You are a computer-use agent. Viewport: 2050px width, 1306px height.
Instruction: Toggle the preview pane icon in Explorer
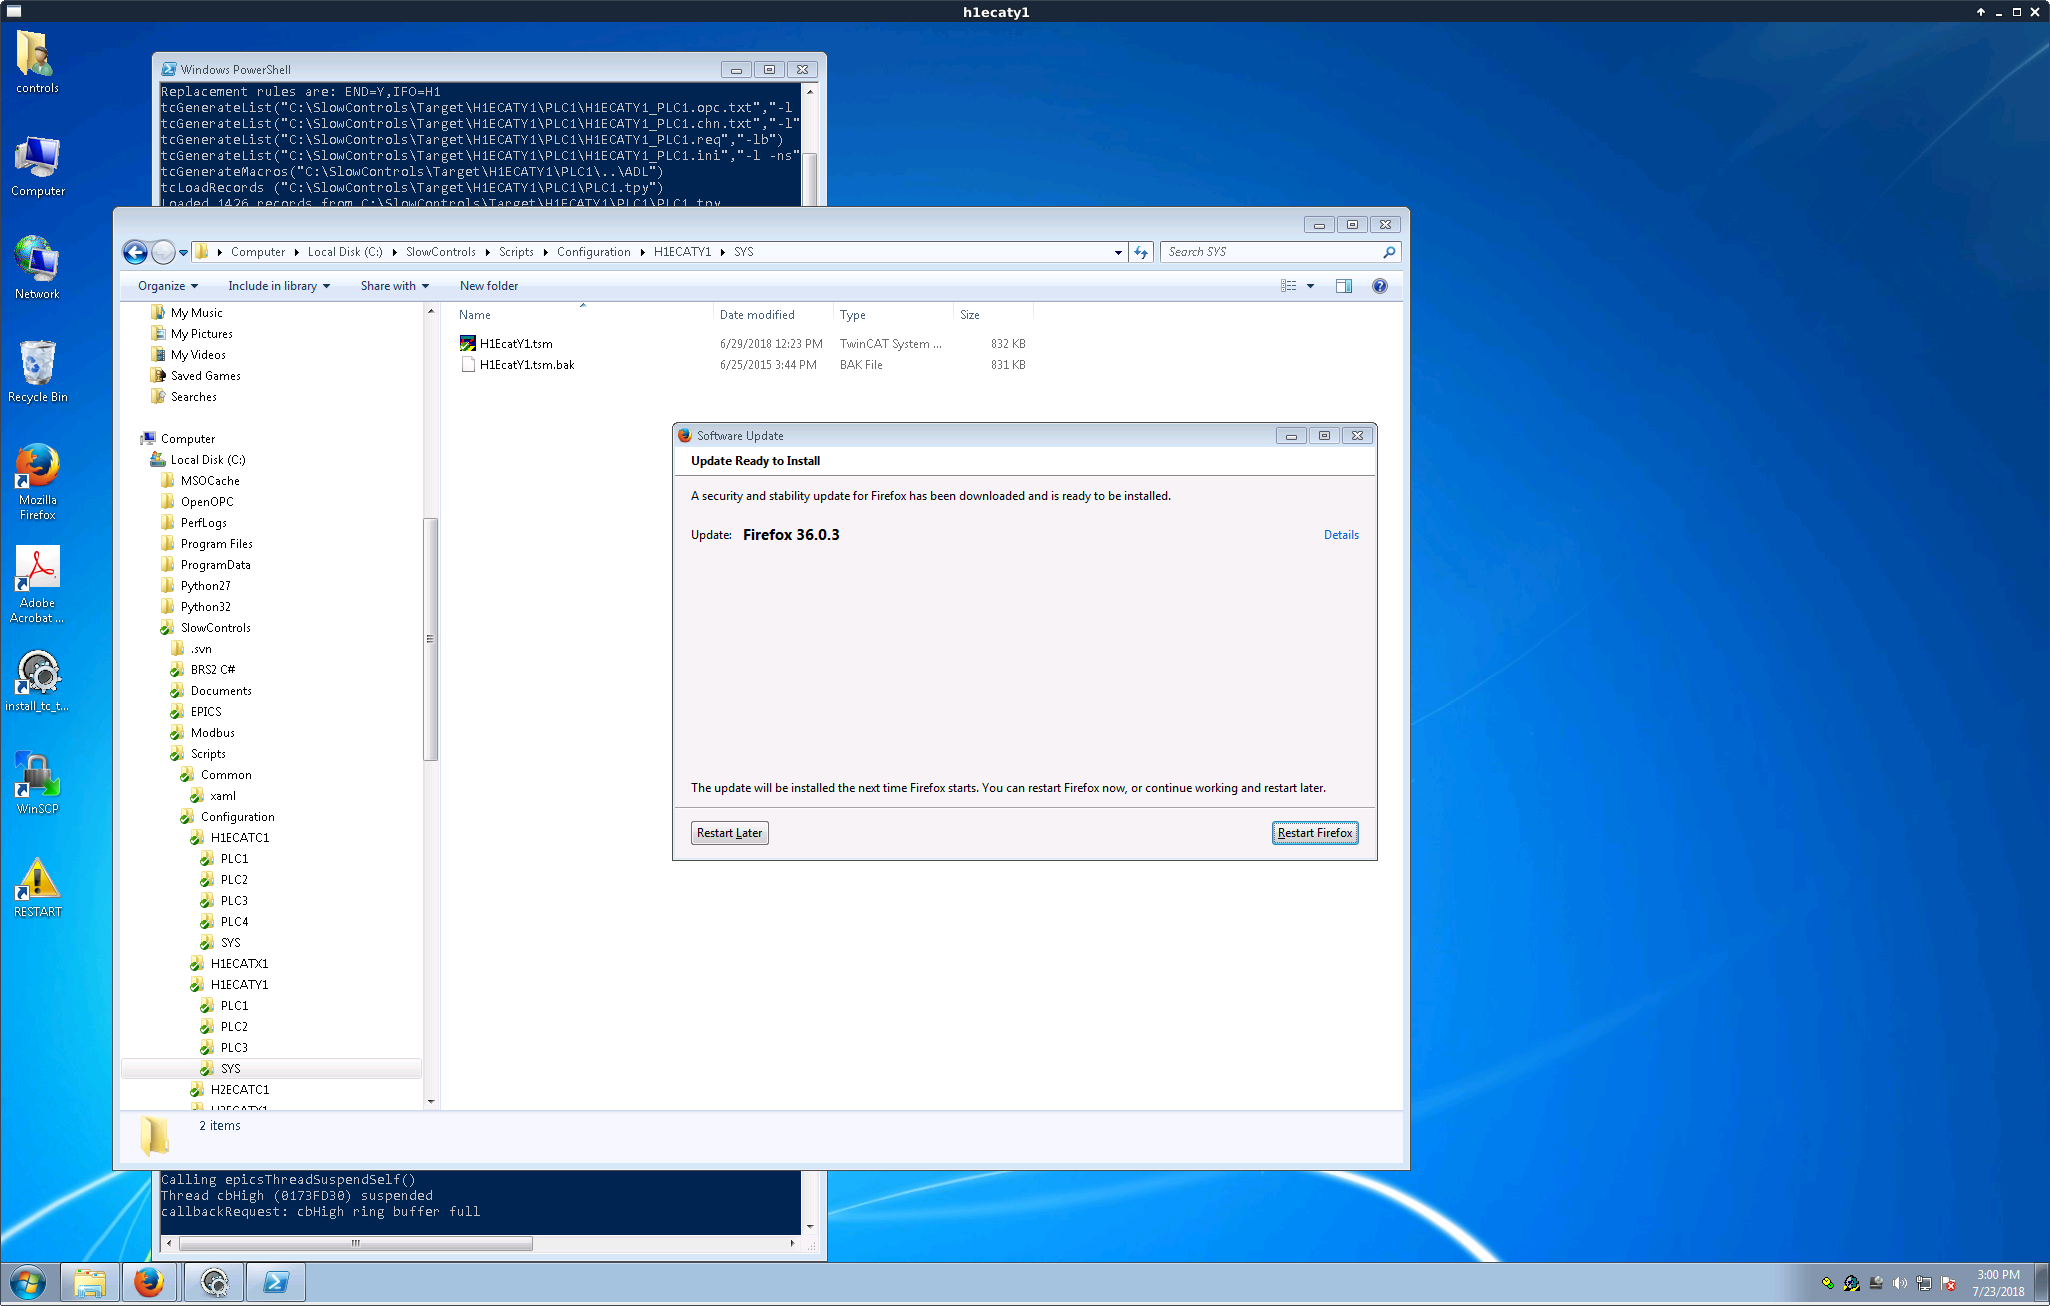pyautogui.click(x=1343, y=286)
